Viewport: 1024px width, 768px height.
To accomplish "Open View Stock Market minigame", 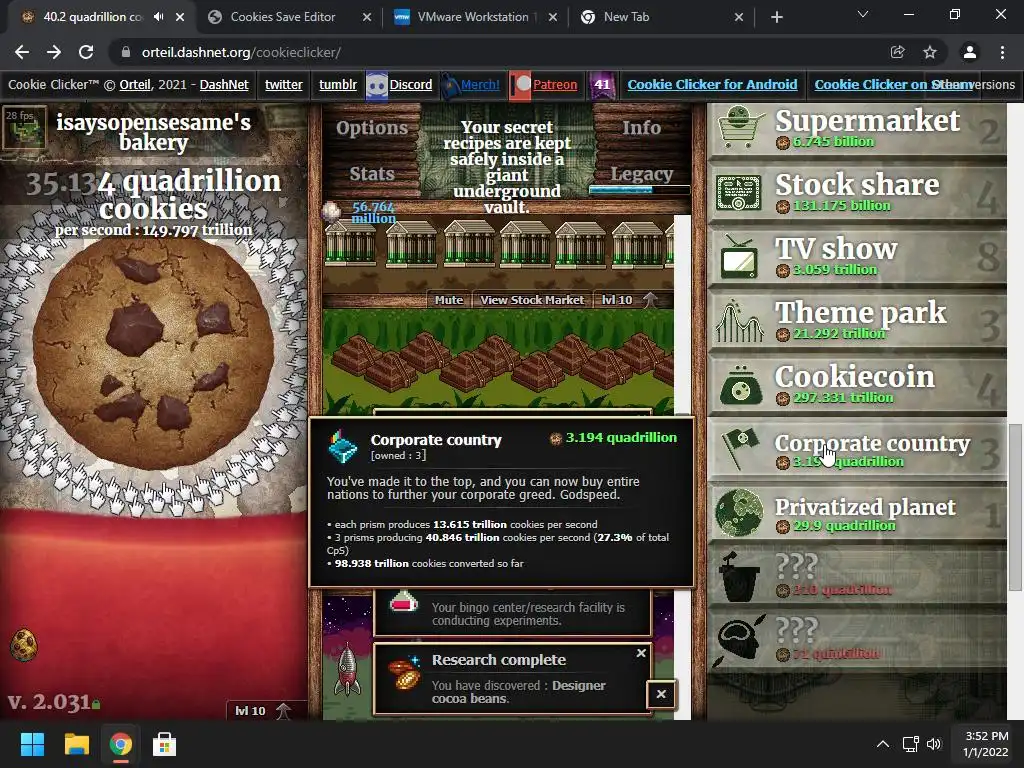I will tap(532, 300).
